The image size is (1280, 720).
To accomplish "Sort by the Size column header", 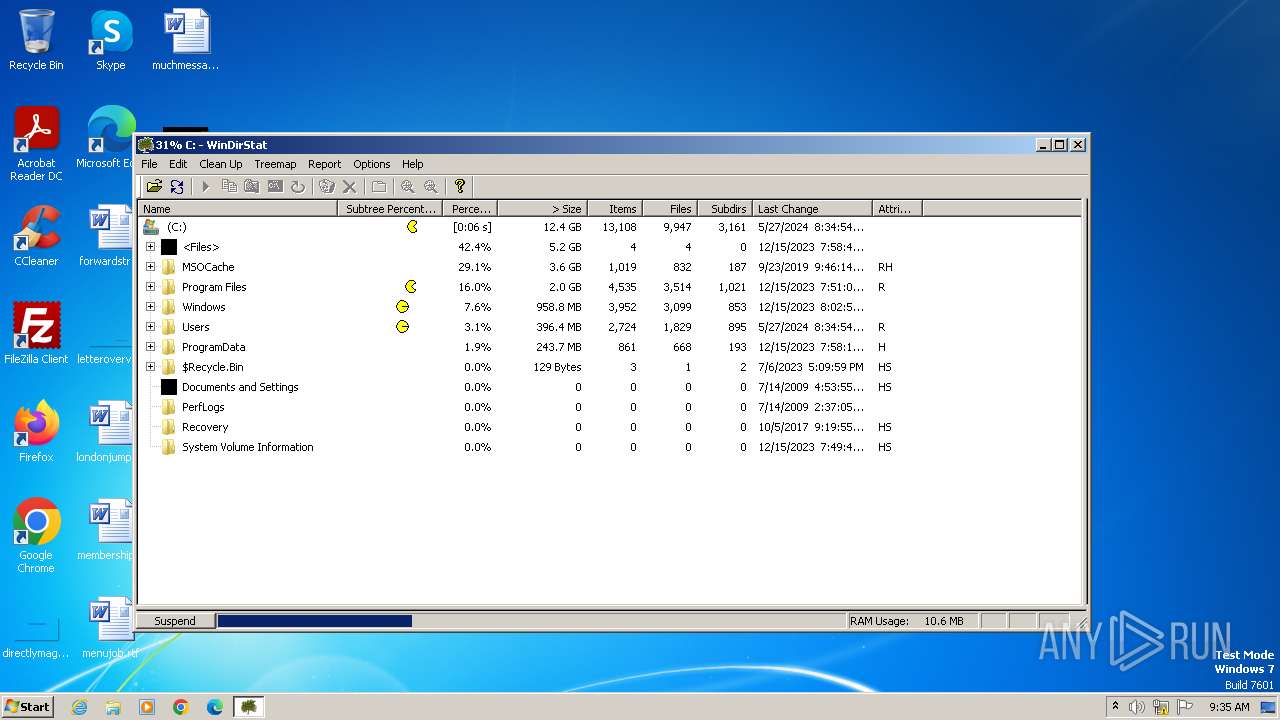I will coord(542,209).
